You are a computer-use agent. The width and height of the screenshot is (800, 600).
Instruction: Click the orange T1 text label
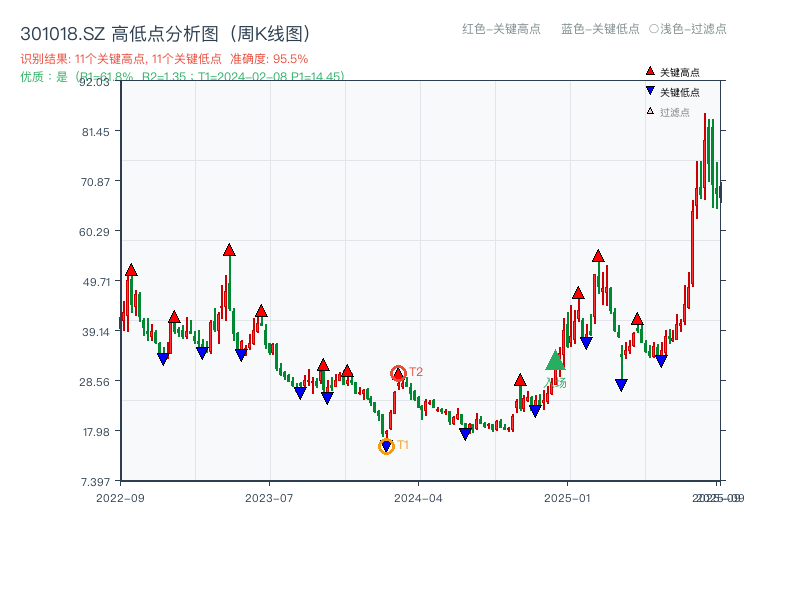coord(403,445)
